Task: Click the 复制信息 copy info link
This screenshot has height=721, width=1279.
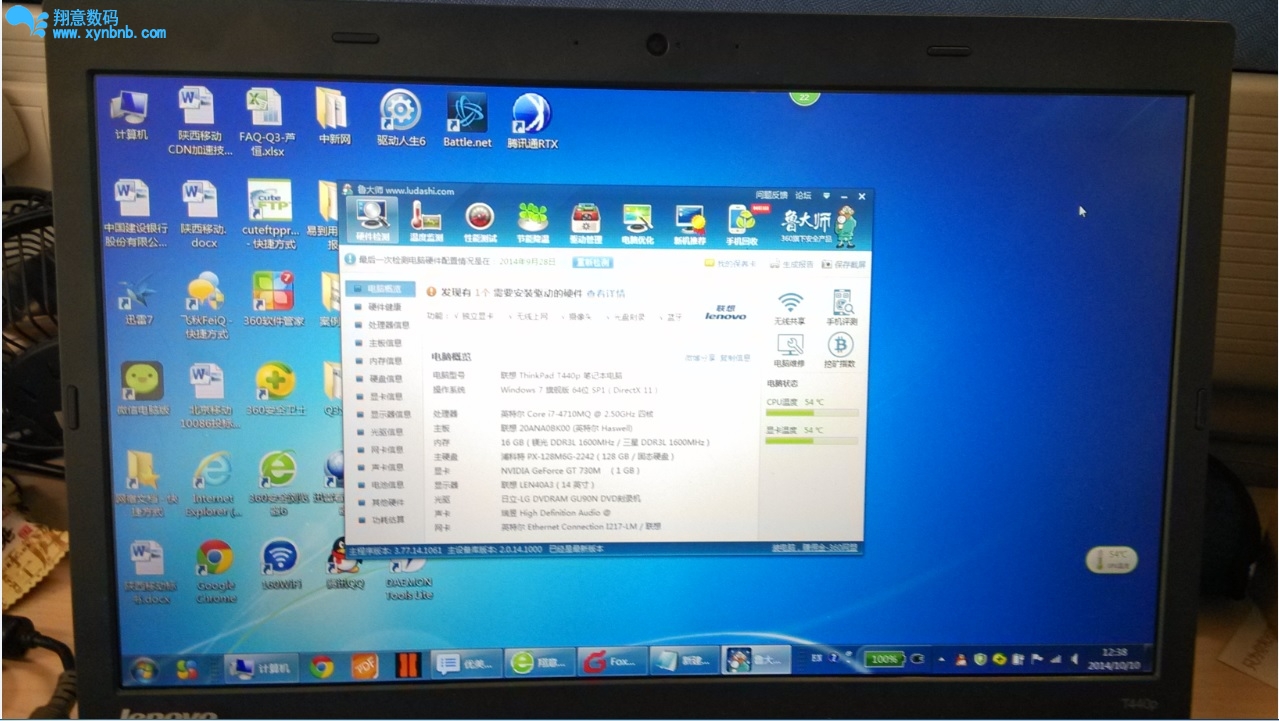Action: click(x=734, y=357)
